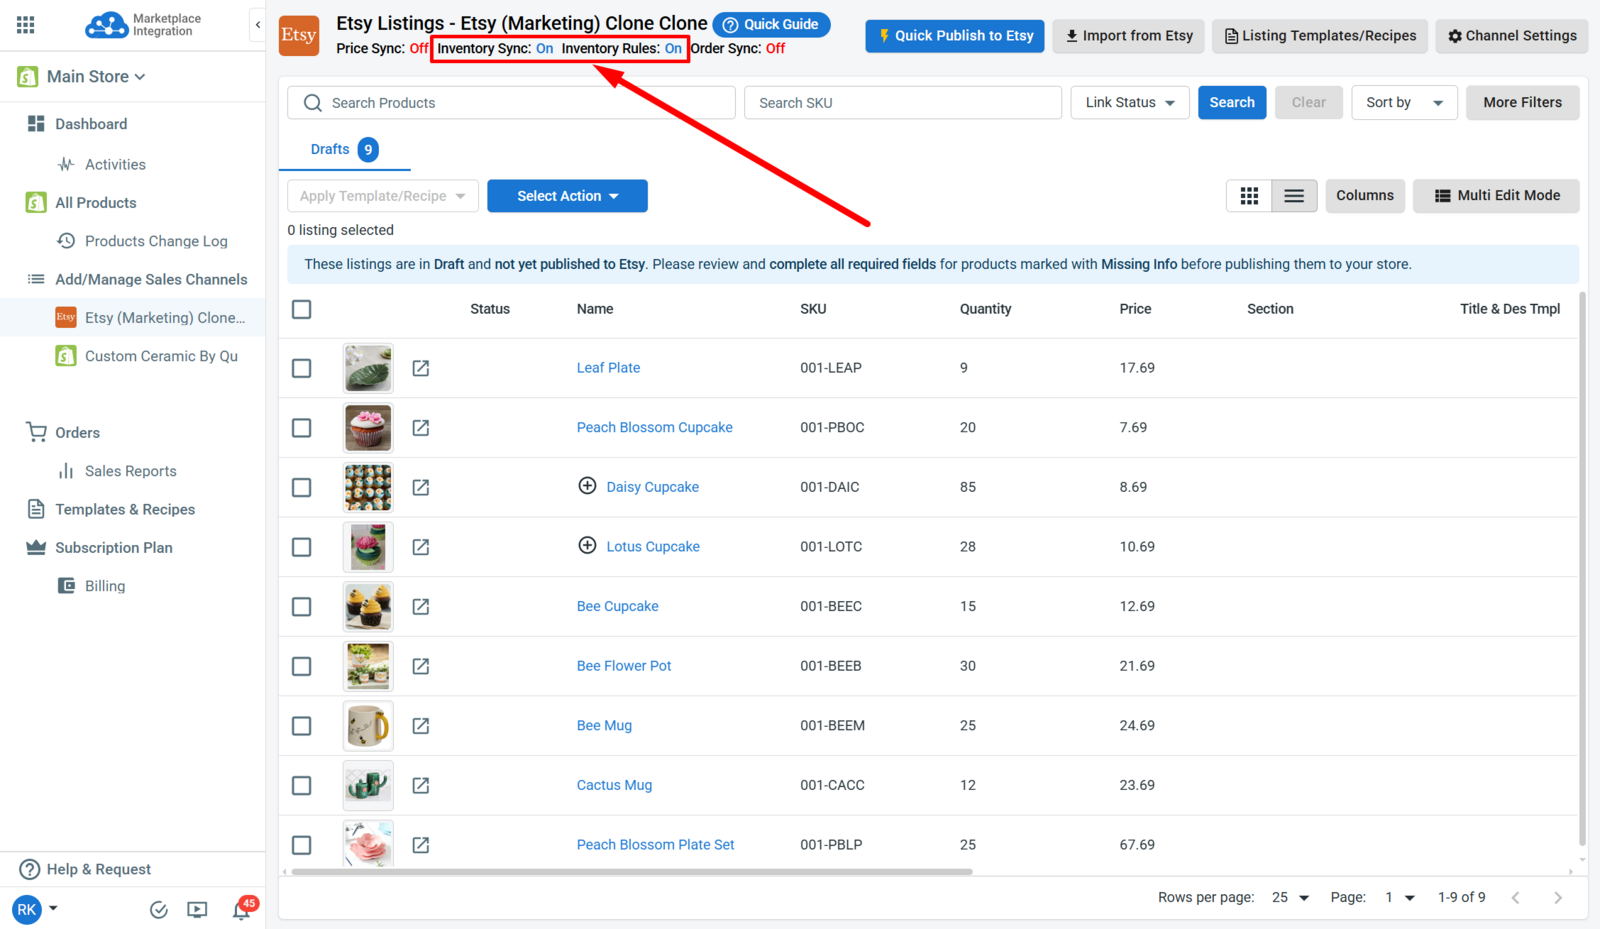
Task: Switch to list view icon
Action: 1294,196
